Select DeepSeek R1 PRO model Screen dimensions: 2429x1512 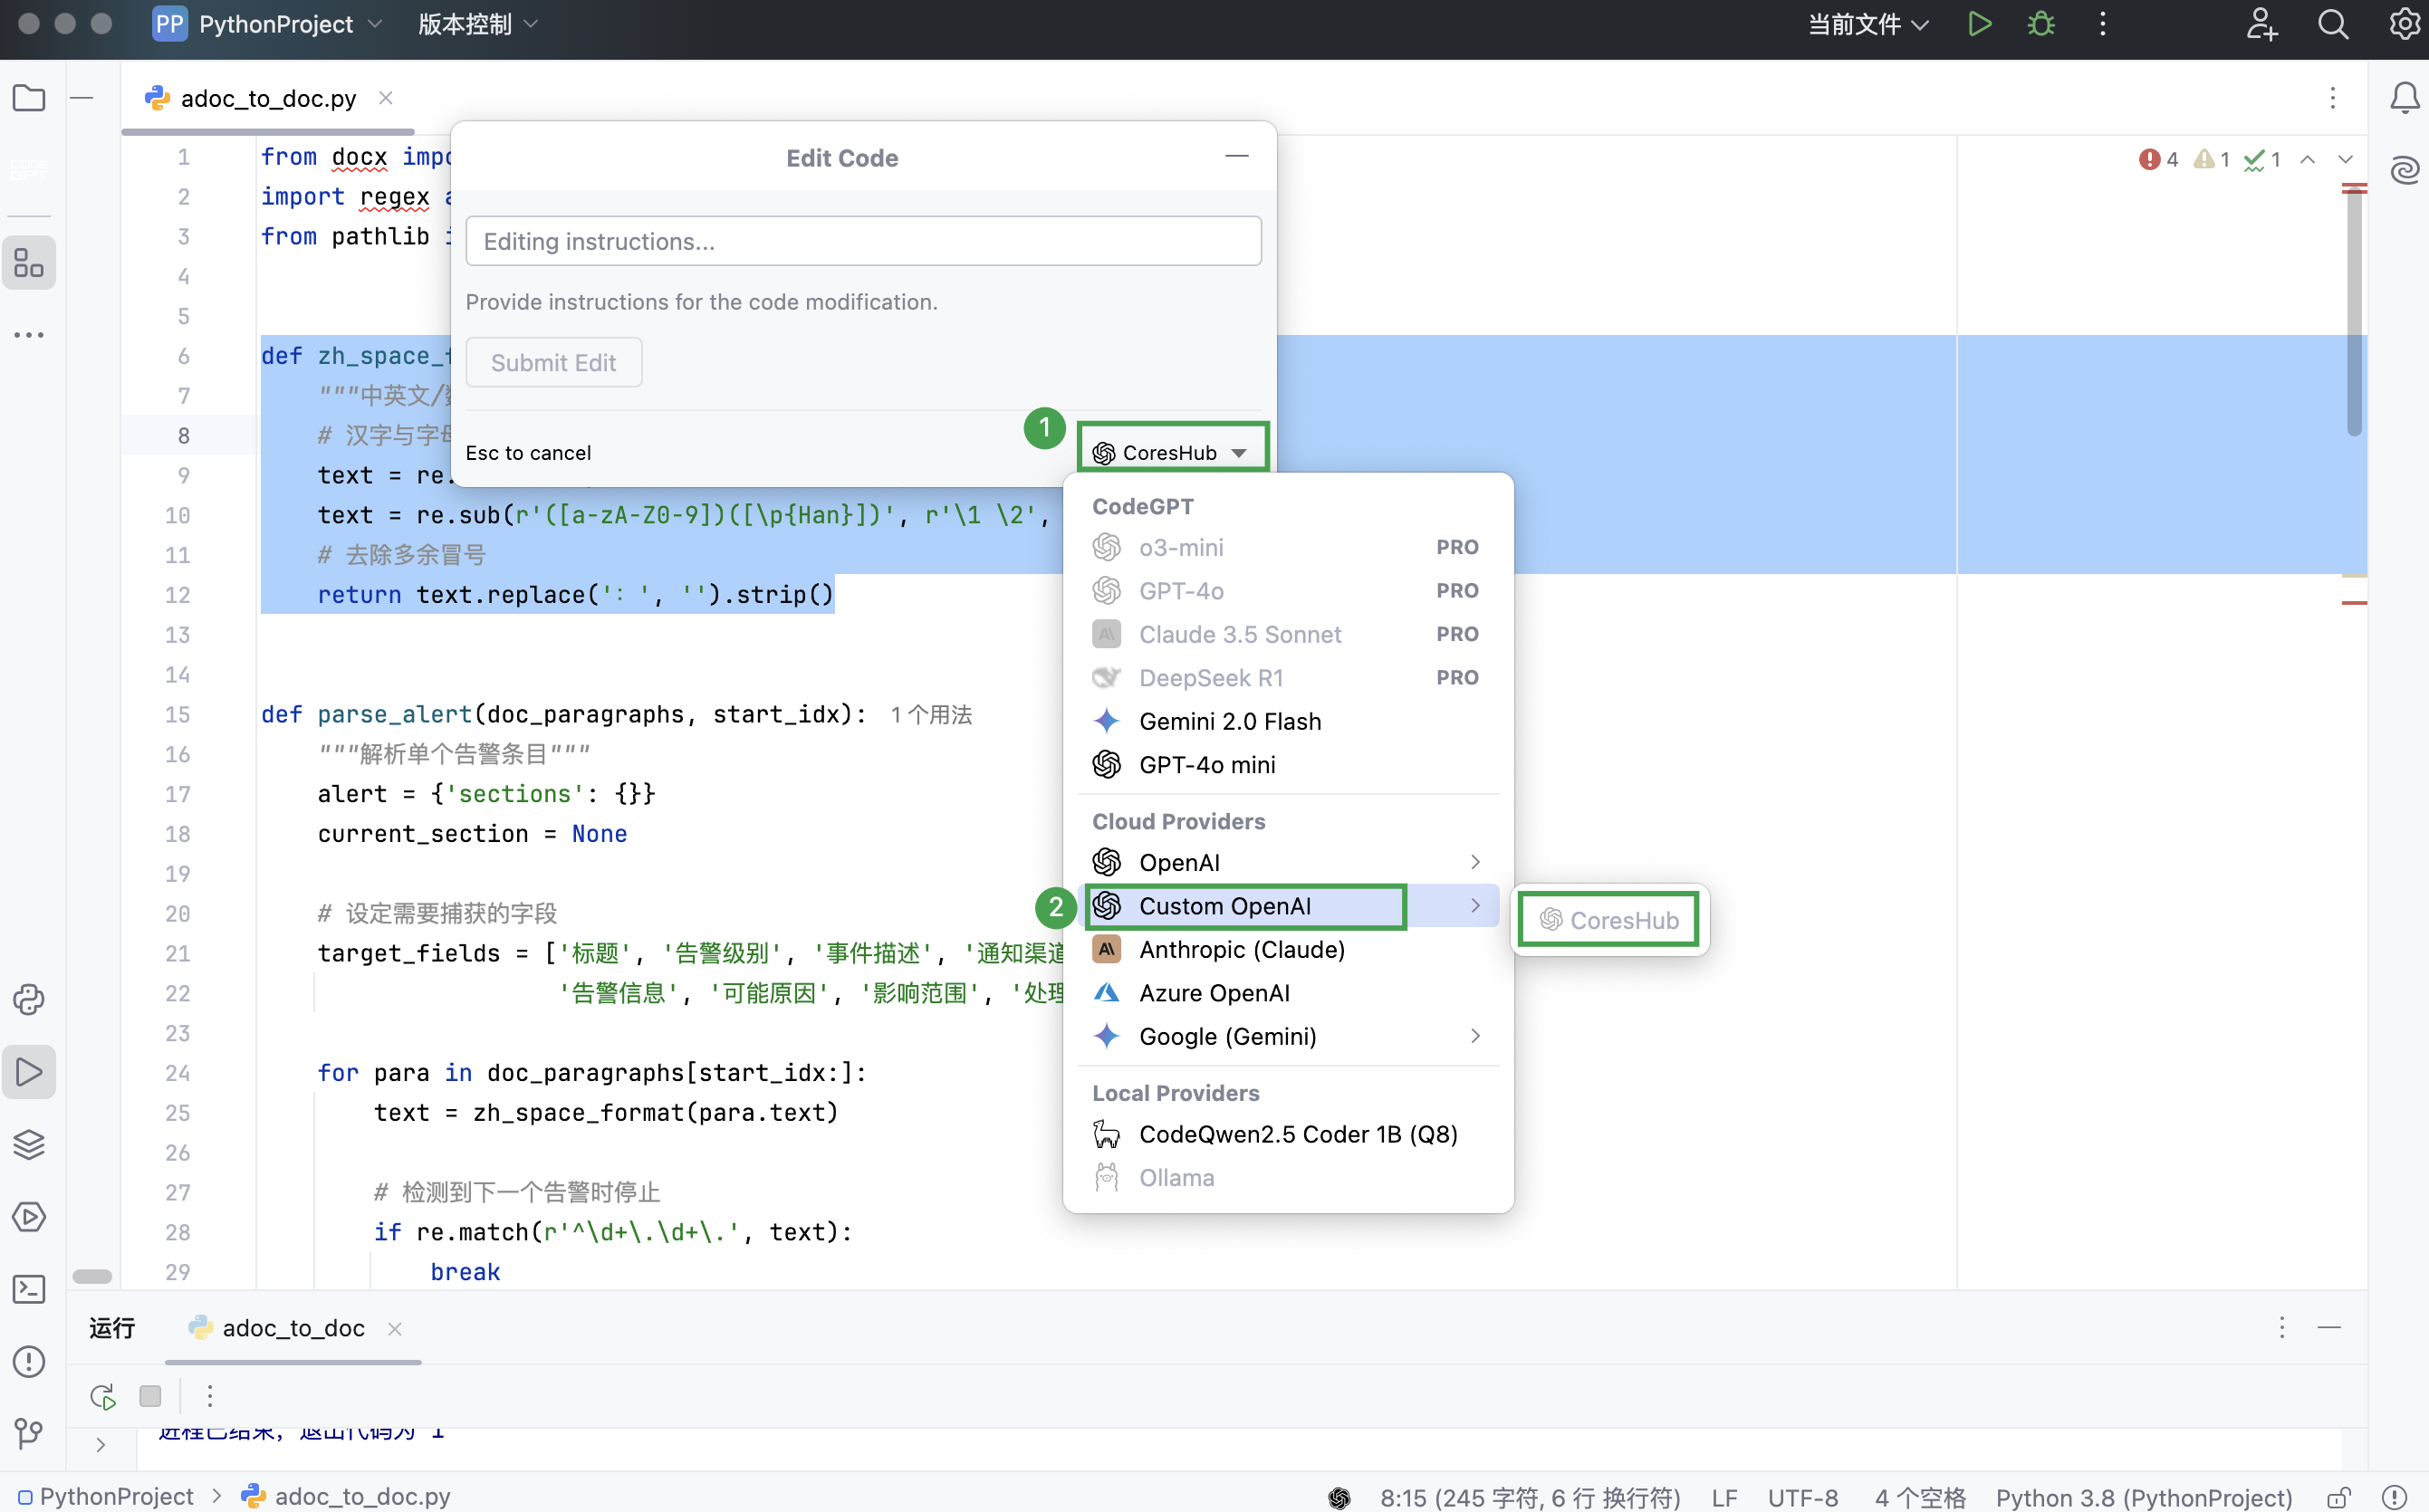pos(1287,678)
